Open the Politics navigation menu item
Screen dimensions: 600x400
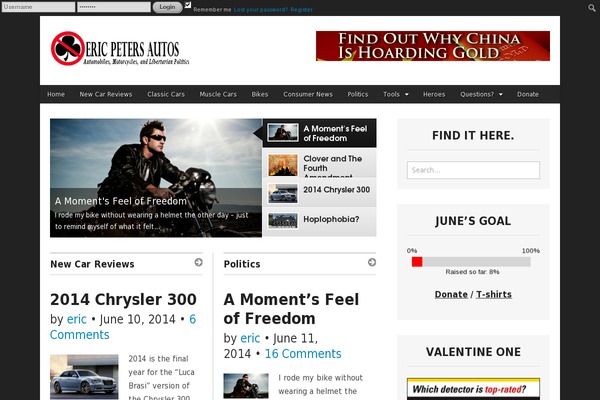click(x=357, y=94)
